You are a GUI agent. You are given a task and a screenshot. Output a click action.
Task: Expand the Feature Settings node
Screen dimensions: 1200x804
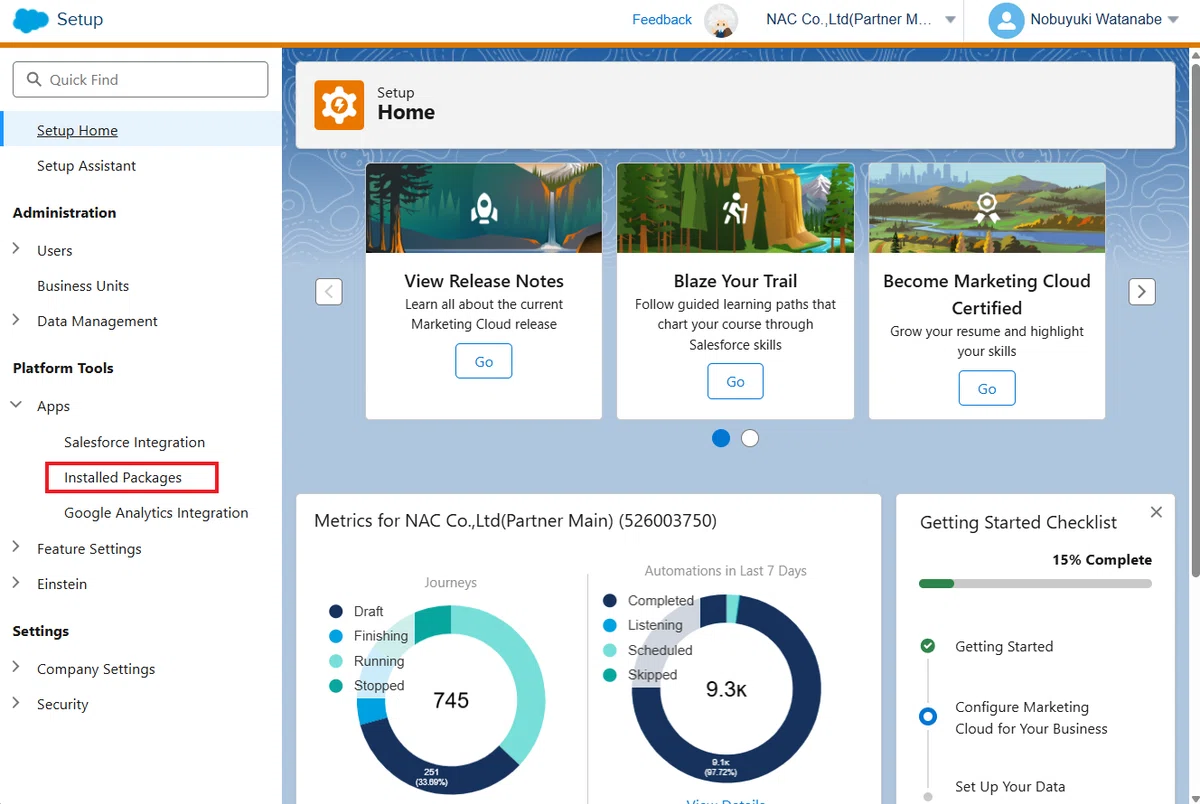click(x=16, y=547)
